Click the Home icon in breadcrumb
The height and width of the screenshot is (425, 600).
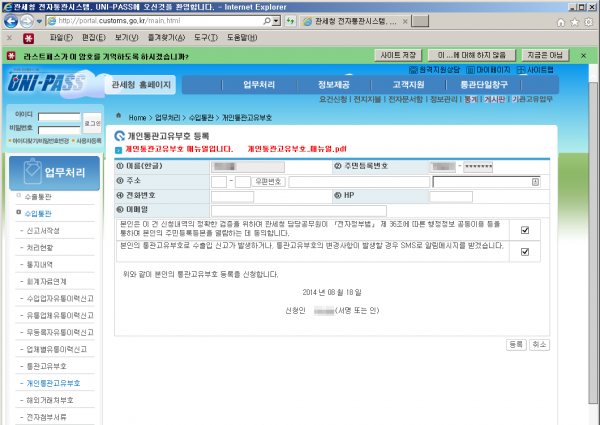tap(120, 117)
